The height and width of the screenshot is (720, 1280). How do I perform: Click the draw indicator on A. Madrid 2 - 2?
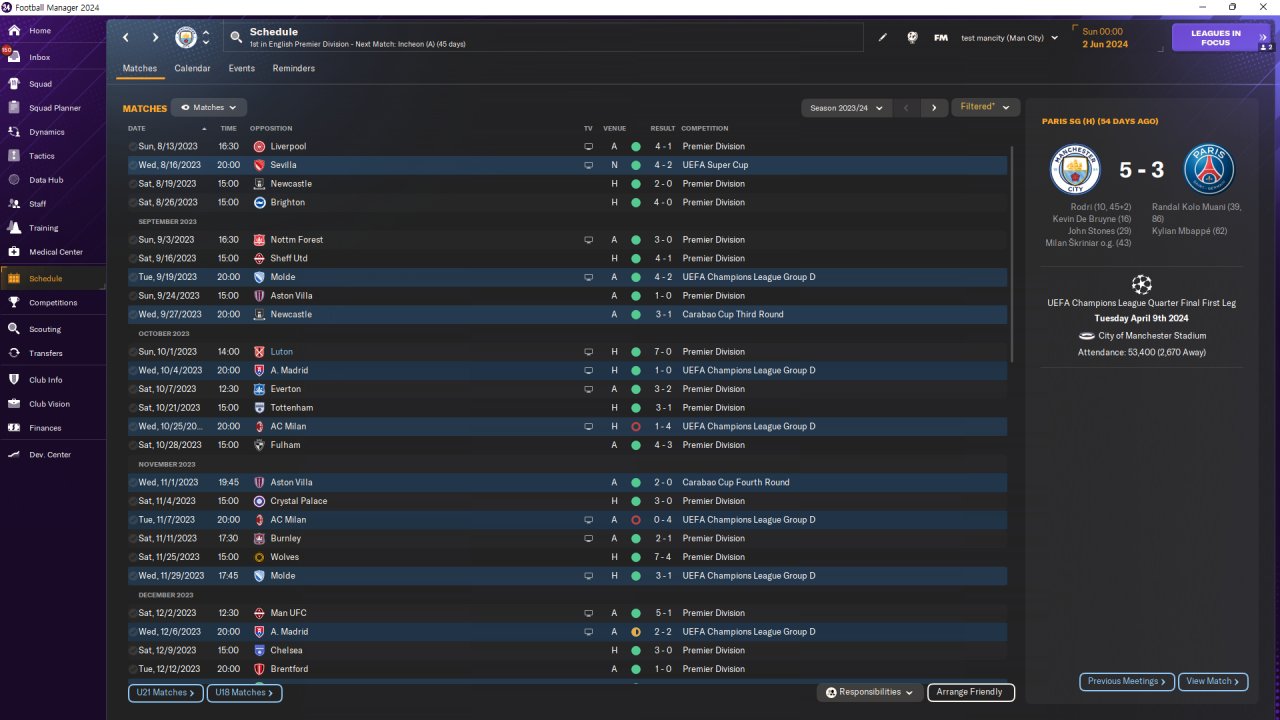click(x=635, y=632)
